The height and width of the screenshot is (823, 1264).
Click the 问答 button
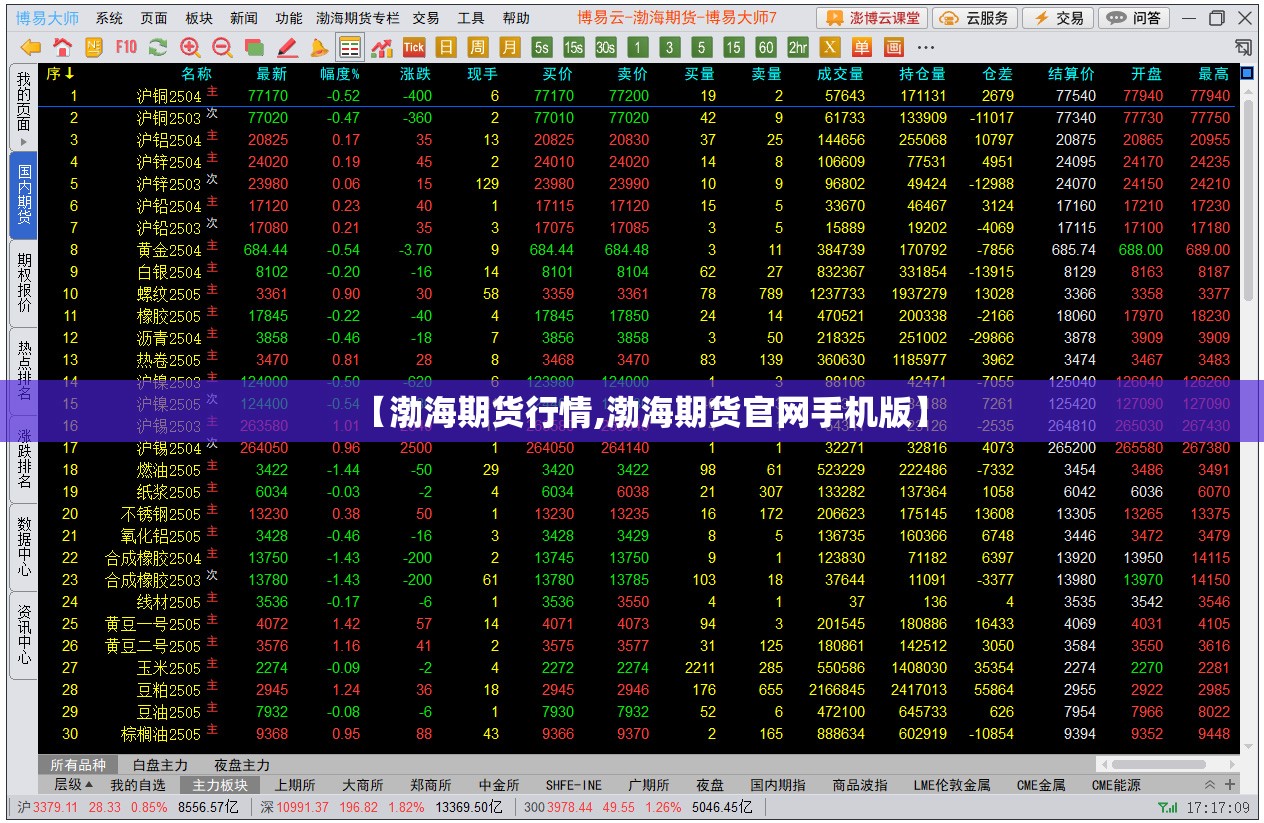(x=1134, y=18)
